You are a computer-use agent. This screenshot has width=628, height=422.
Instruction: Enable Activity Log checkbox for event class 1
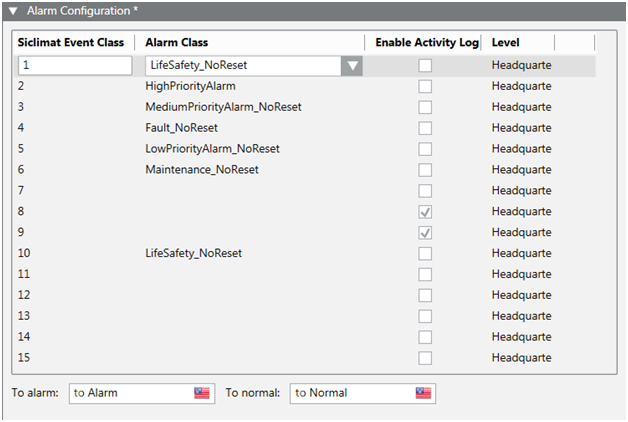tap(425, 66)
